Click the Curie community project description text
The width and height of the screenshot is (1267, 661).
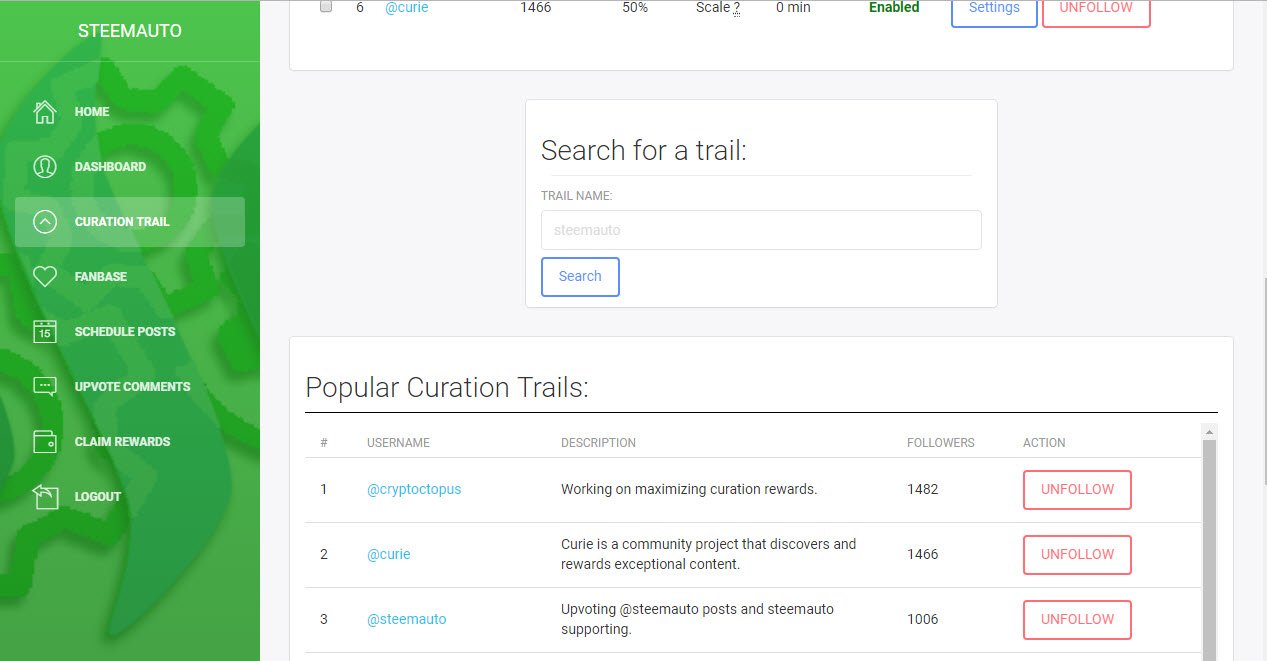pos(709,554)
